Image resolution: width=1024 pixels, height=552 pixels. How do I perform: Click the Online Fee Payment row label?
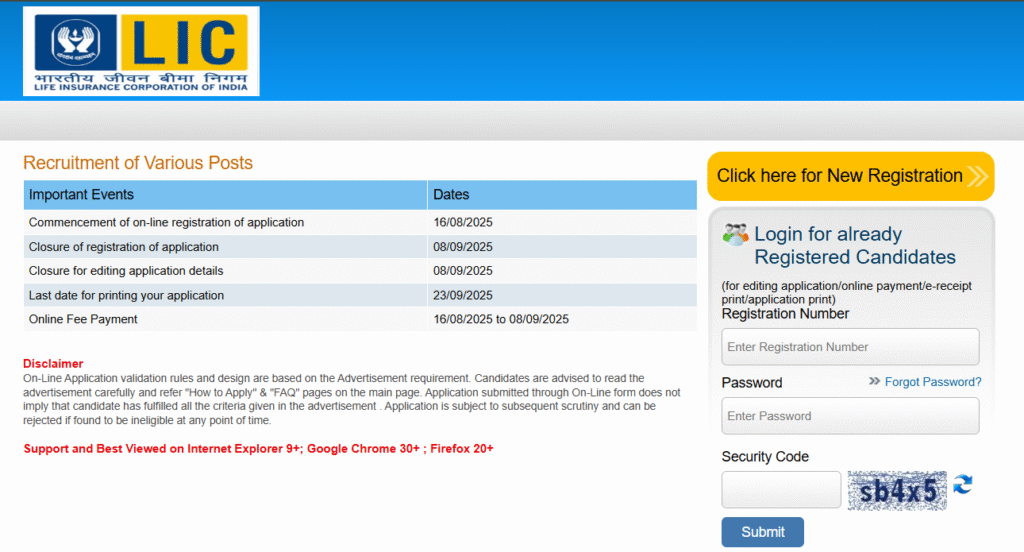[x=83, y=319]
